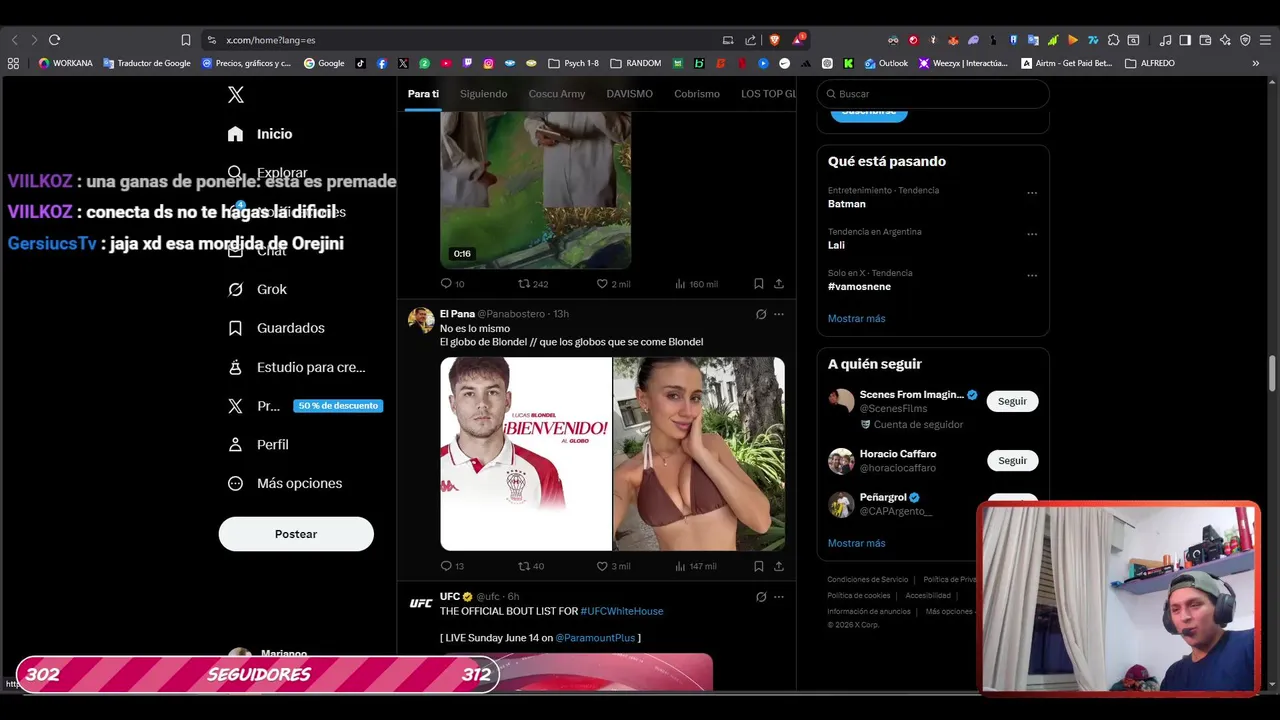Open the Batman trend
The image size is (1280, 720).
[847, 204]
